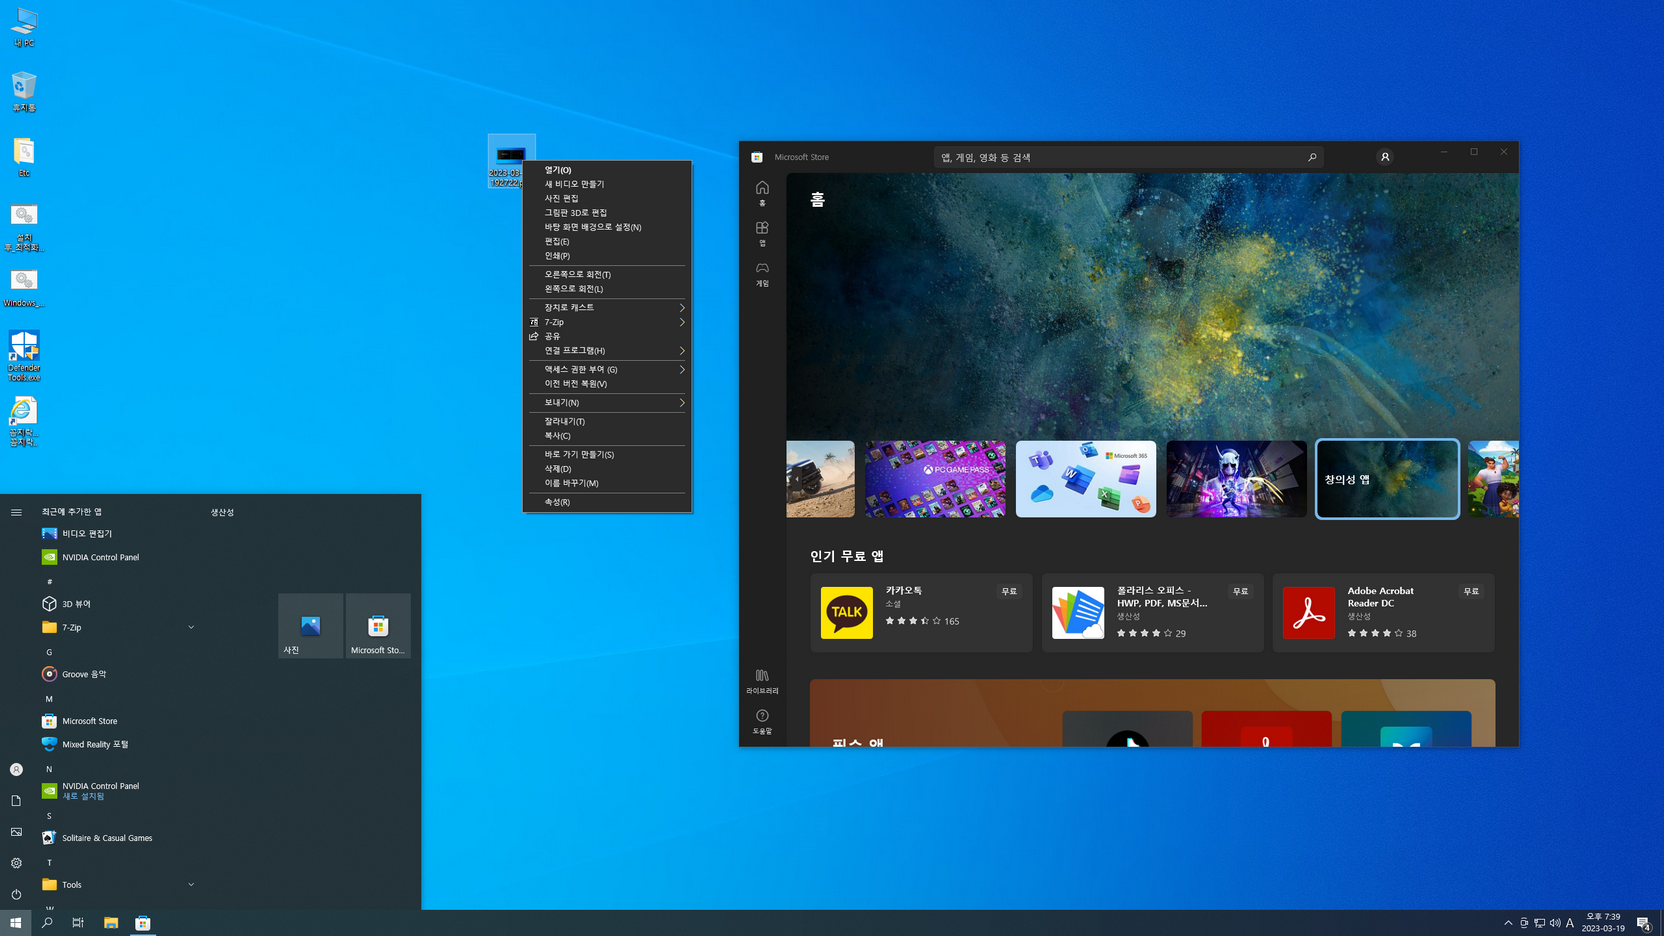Click the taskbar search icon
Image resolution: width=1664 pixels, height=936 pixels.
[x=47, y=923]
